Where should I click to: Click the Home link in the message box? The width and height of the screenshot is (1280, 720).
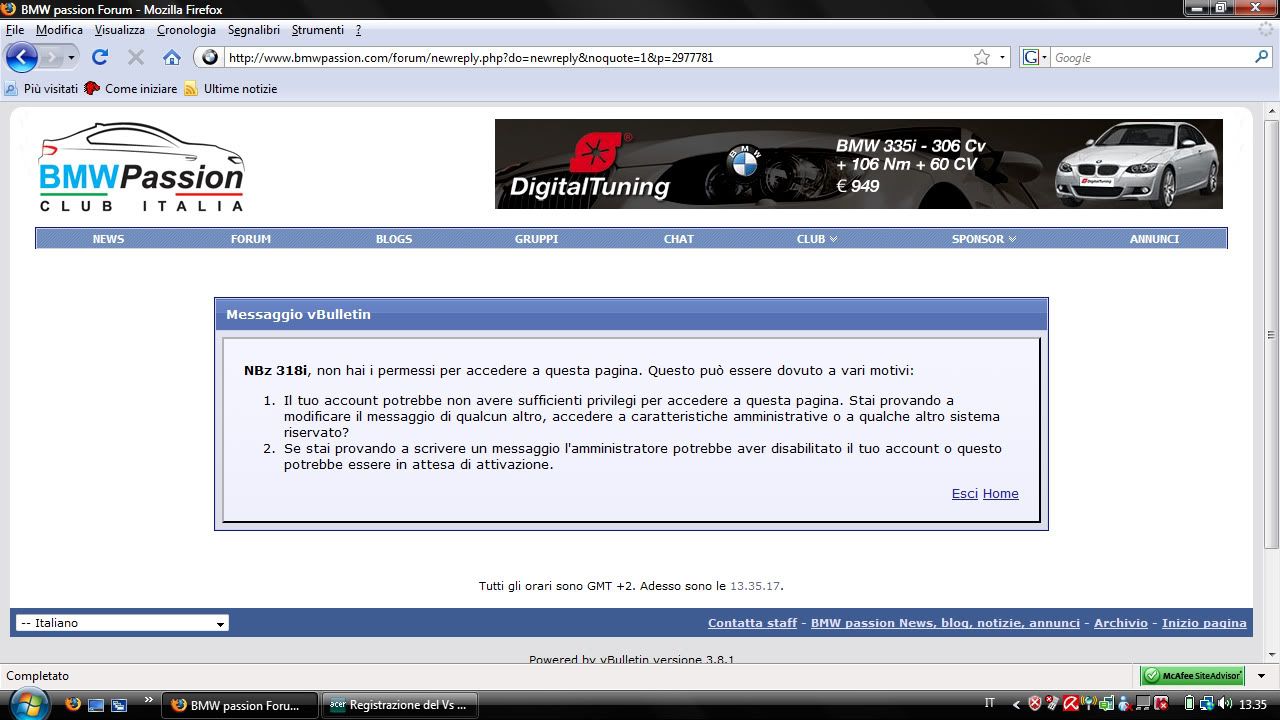1001,493
